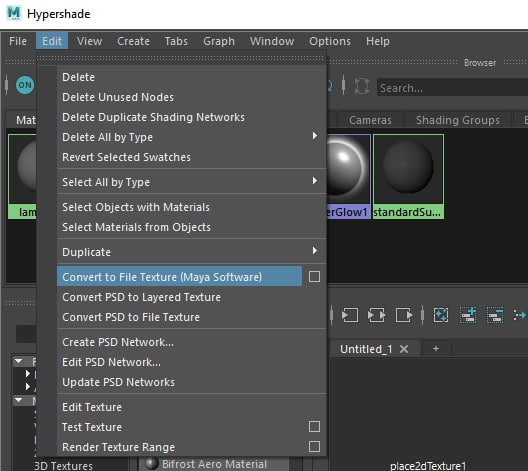
Task: Expand the Duplicate submenu
Action: (192, 252)
